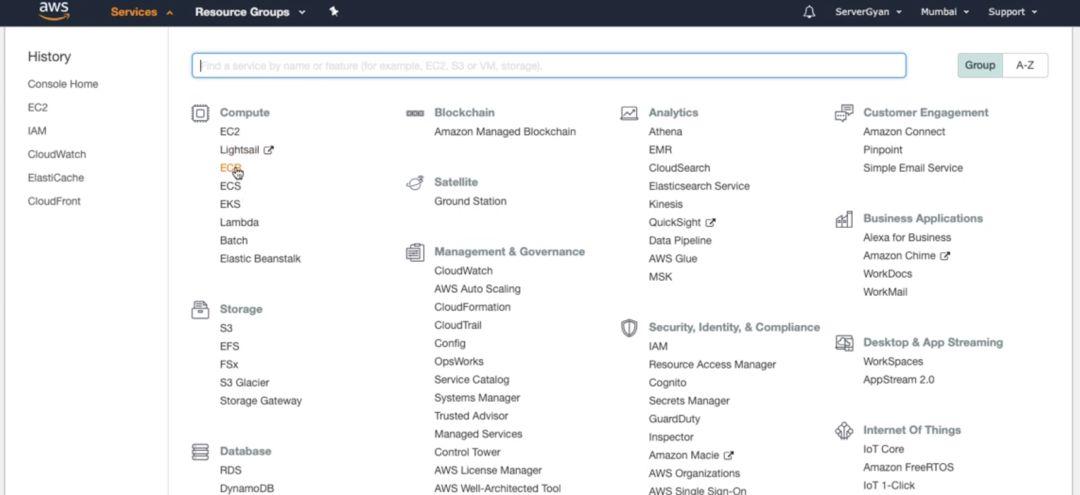This screenshot has width=1080, height=495.
Task: Click the external link icon beside Lightsail
Action: point(269,150)
